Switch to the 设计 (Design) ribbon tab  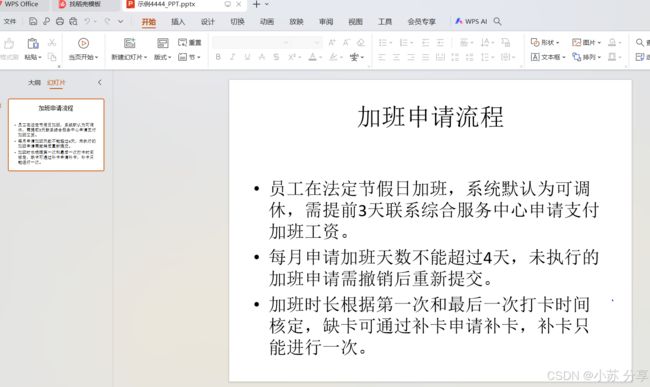(x=208, y=22)
